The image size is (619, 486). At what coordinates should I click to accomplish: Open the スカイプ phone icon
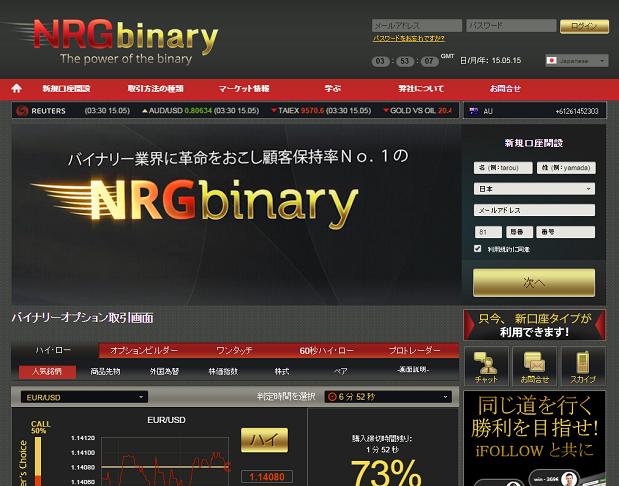(583, 366)
